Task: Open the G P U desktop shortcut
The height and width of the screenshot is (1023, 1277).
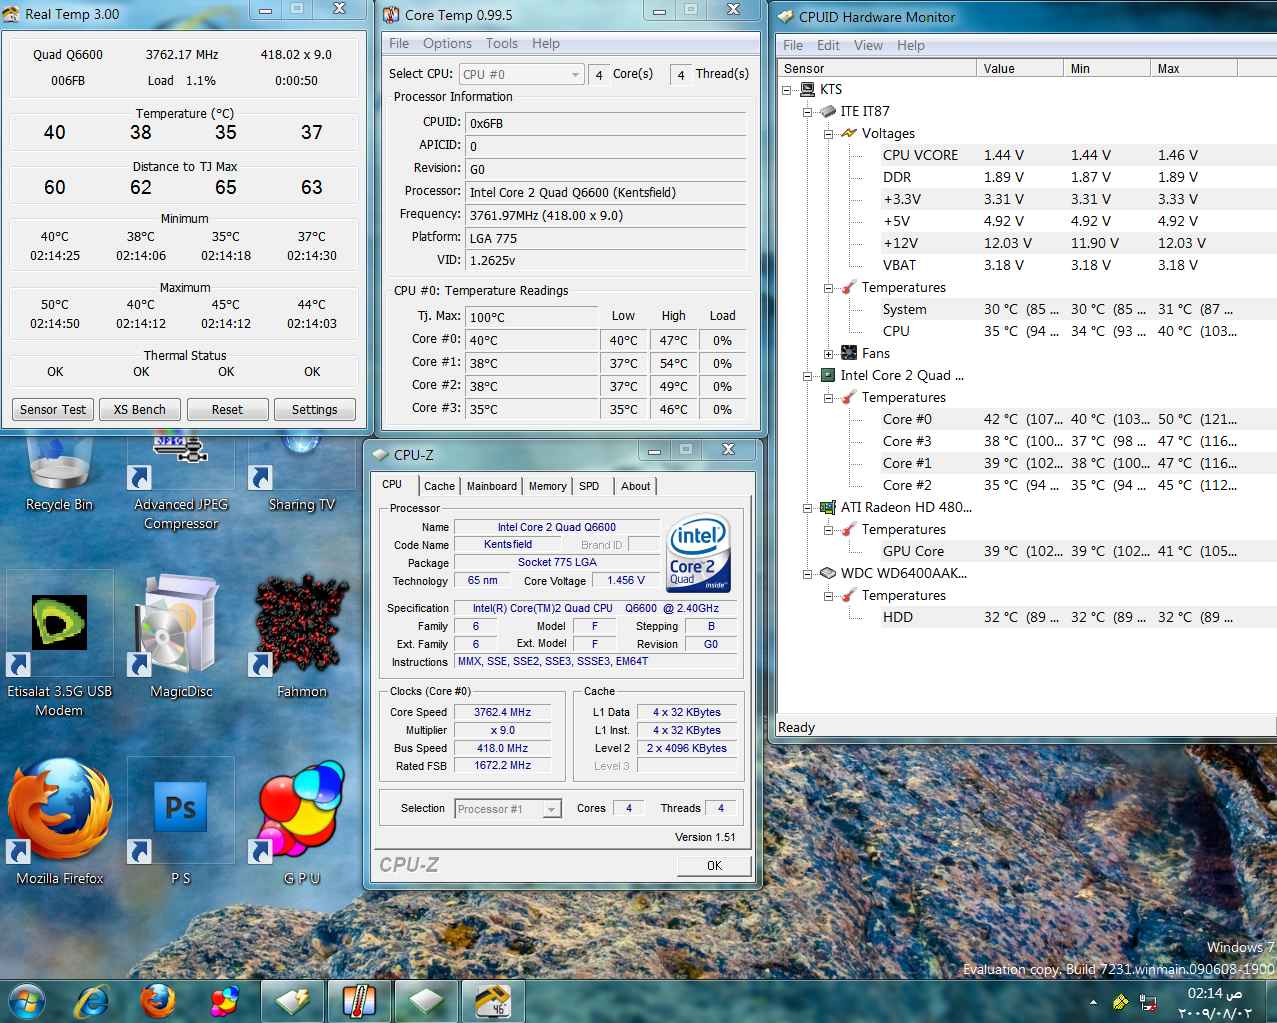Action: point(301,822)
